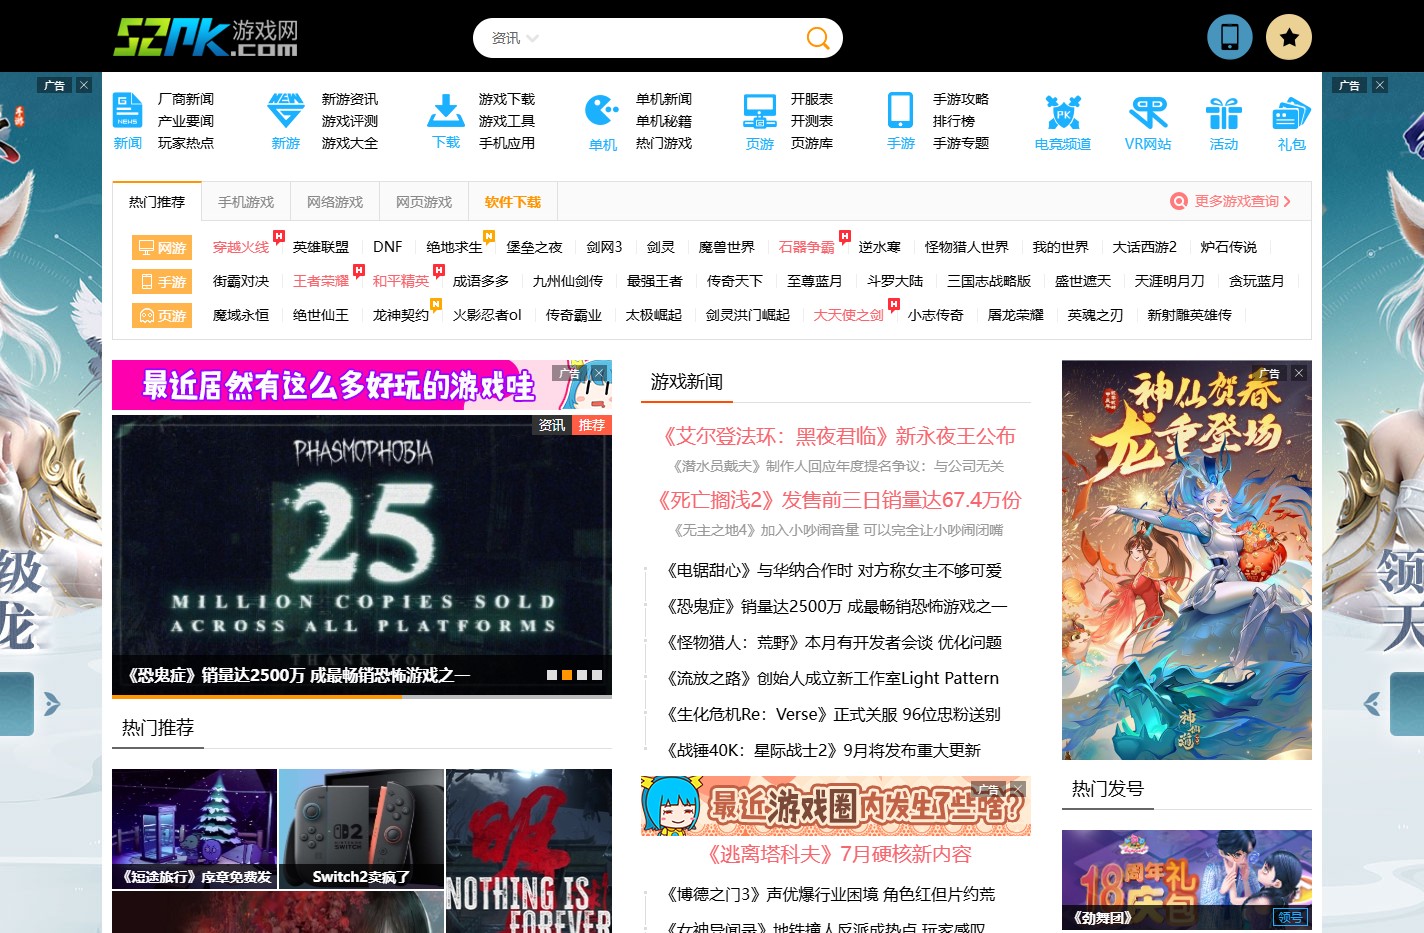Click left side banner arrow icon
Viewport: 1424px width, 933px height.
(52, 704)
